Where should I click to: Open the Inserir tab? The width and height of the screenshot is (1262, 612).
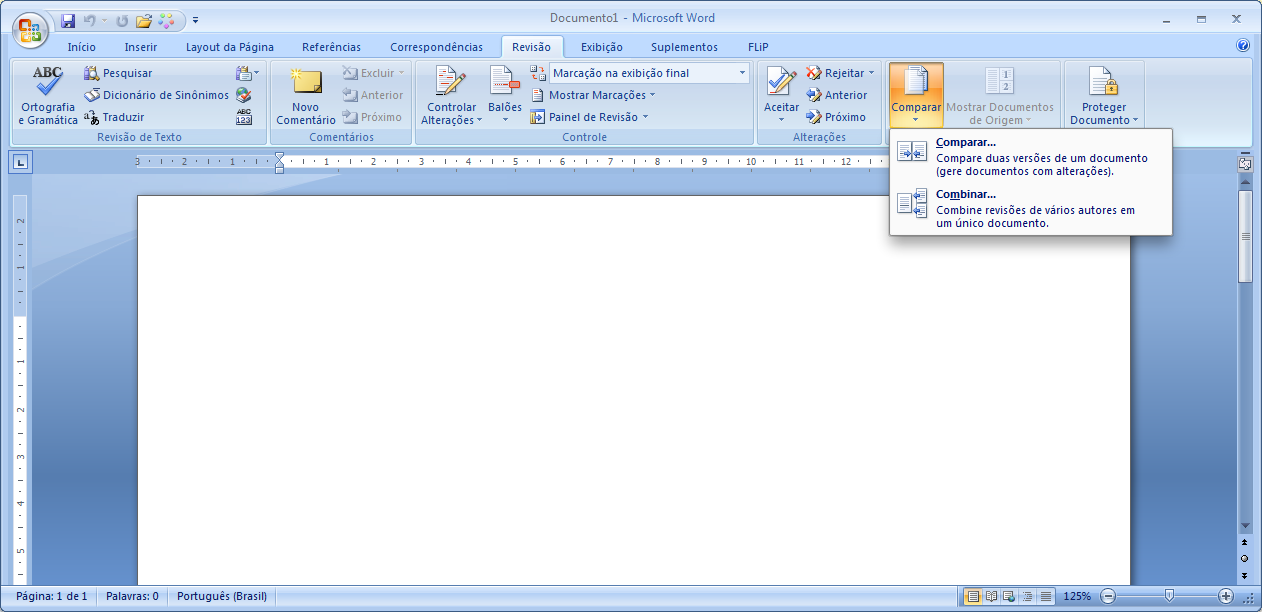click(141, 47)
